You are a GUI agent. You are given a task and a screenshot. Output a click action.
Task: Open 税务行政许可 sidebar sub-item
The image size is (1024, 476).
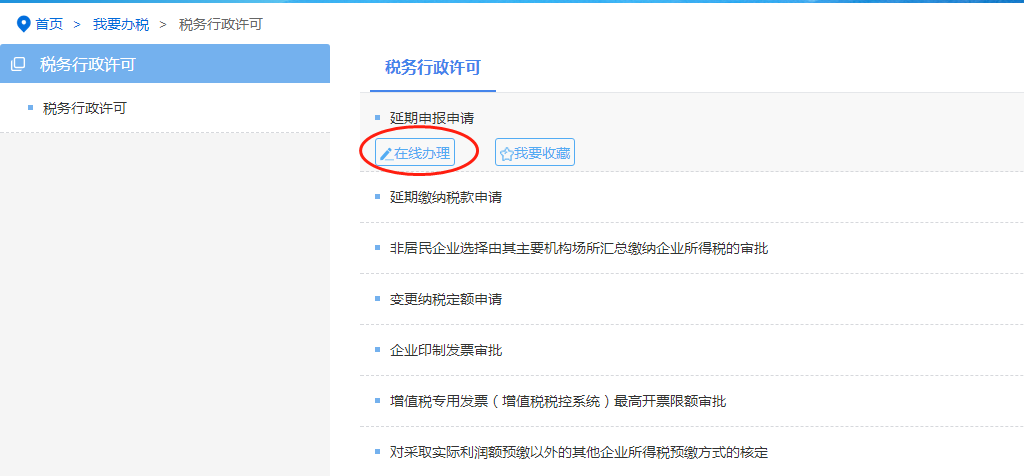[84, 108]
